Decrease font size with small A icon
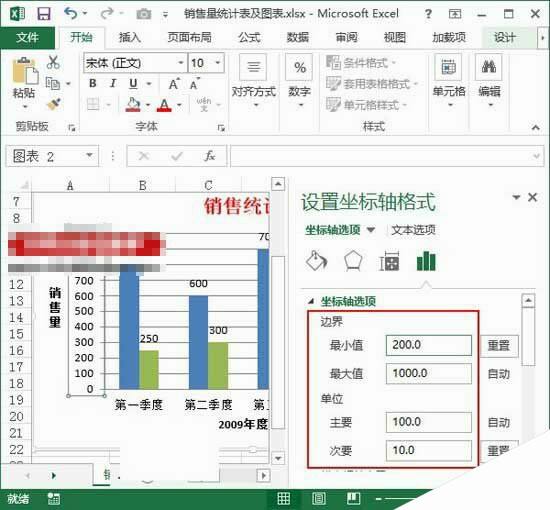The height and width of the screenshot is (510, 550). (194, 84)
